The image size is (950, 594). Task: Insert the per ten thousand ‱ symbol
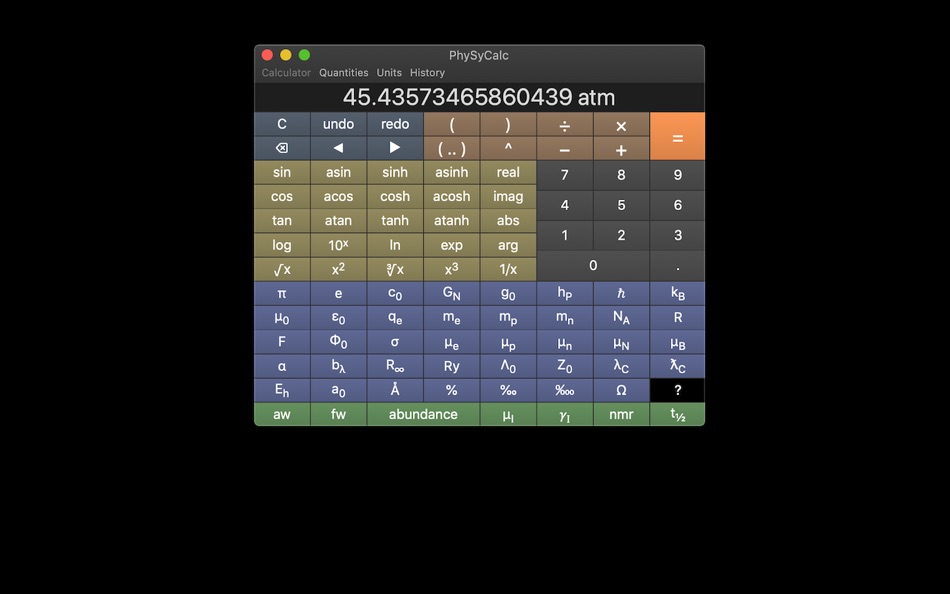point(565,390)
